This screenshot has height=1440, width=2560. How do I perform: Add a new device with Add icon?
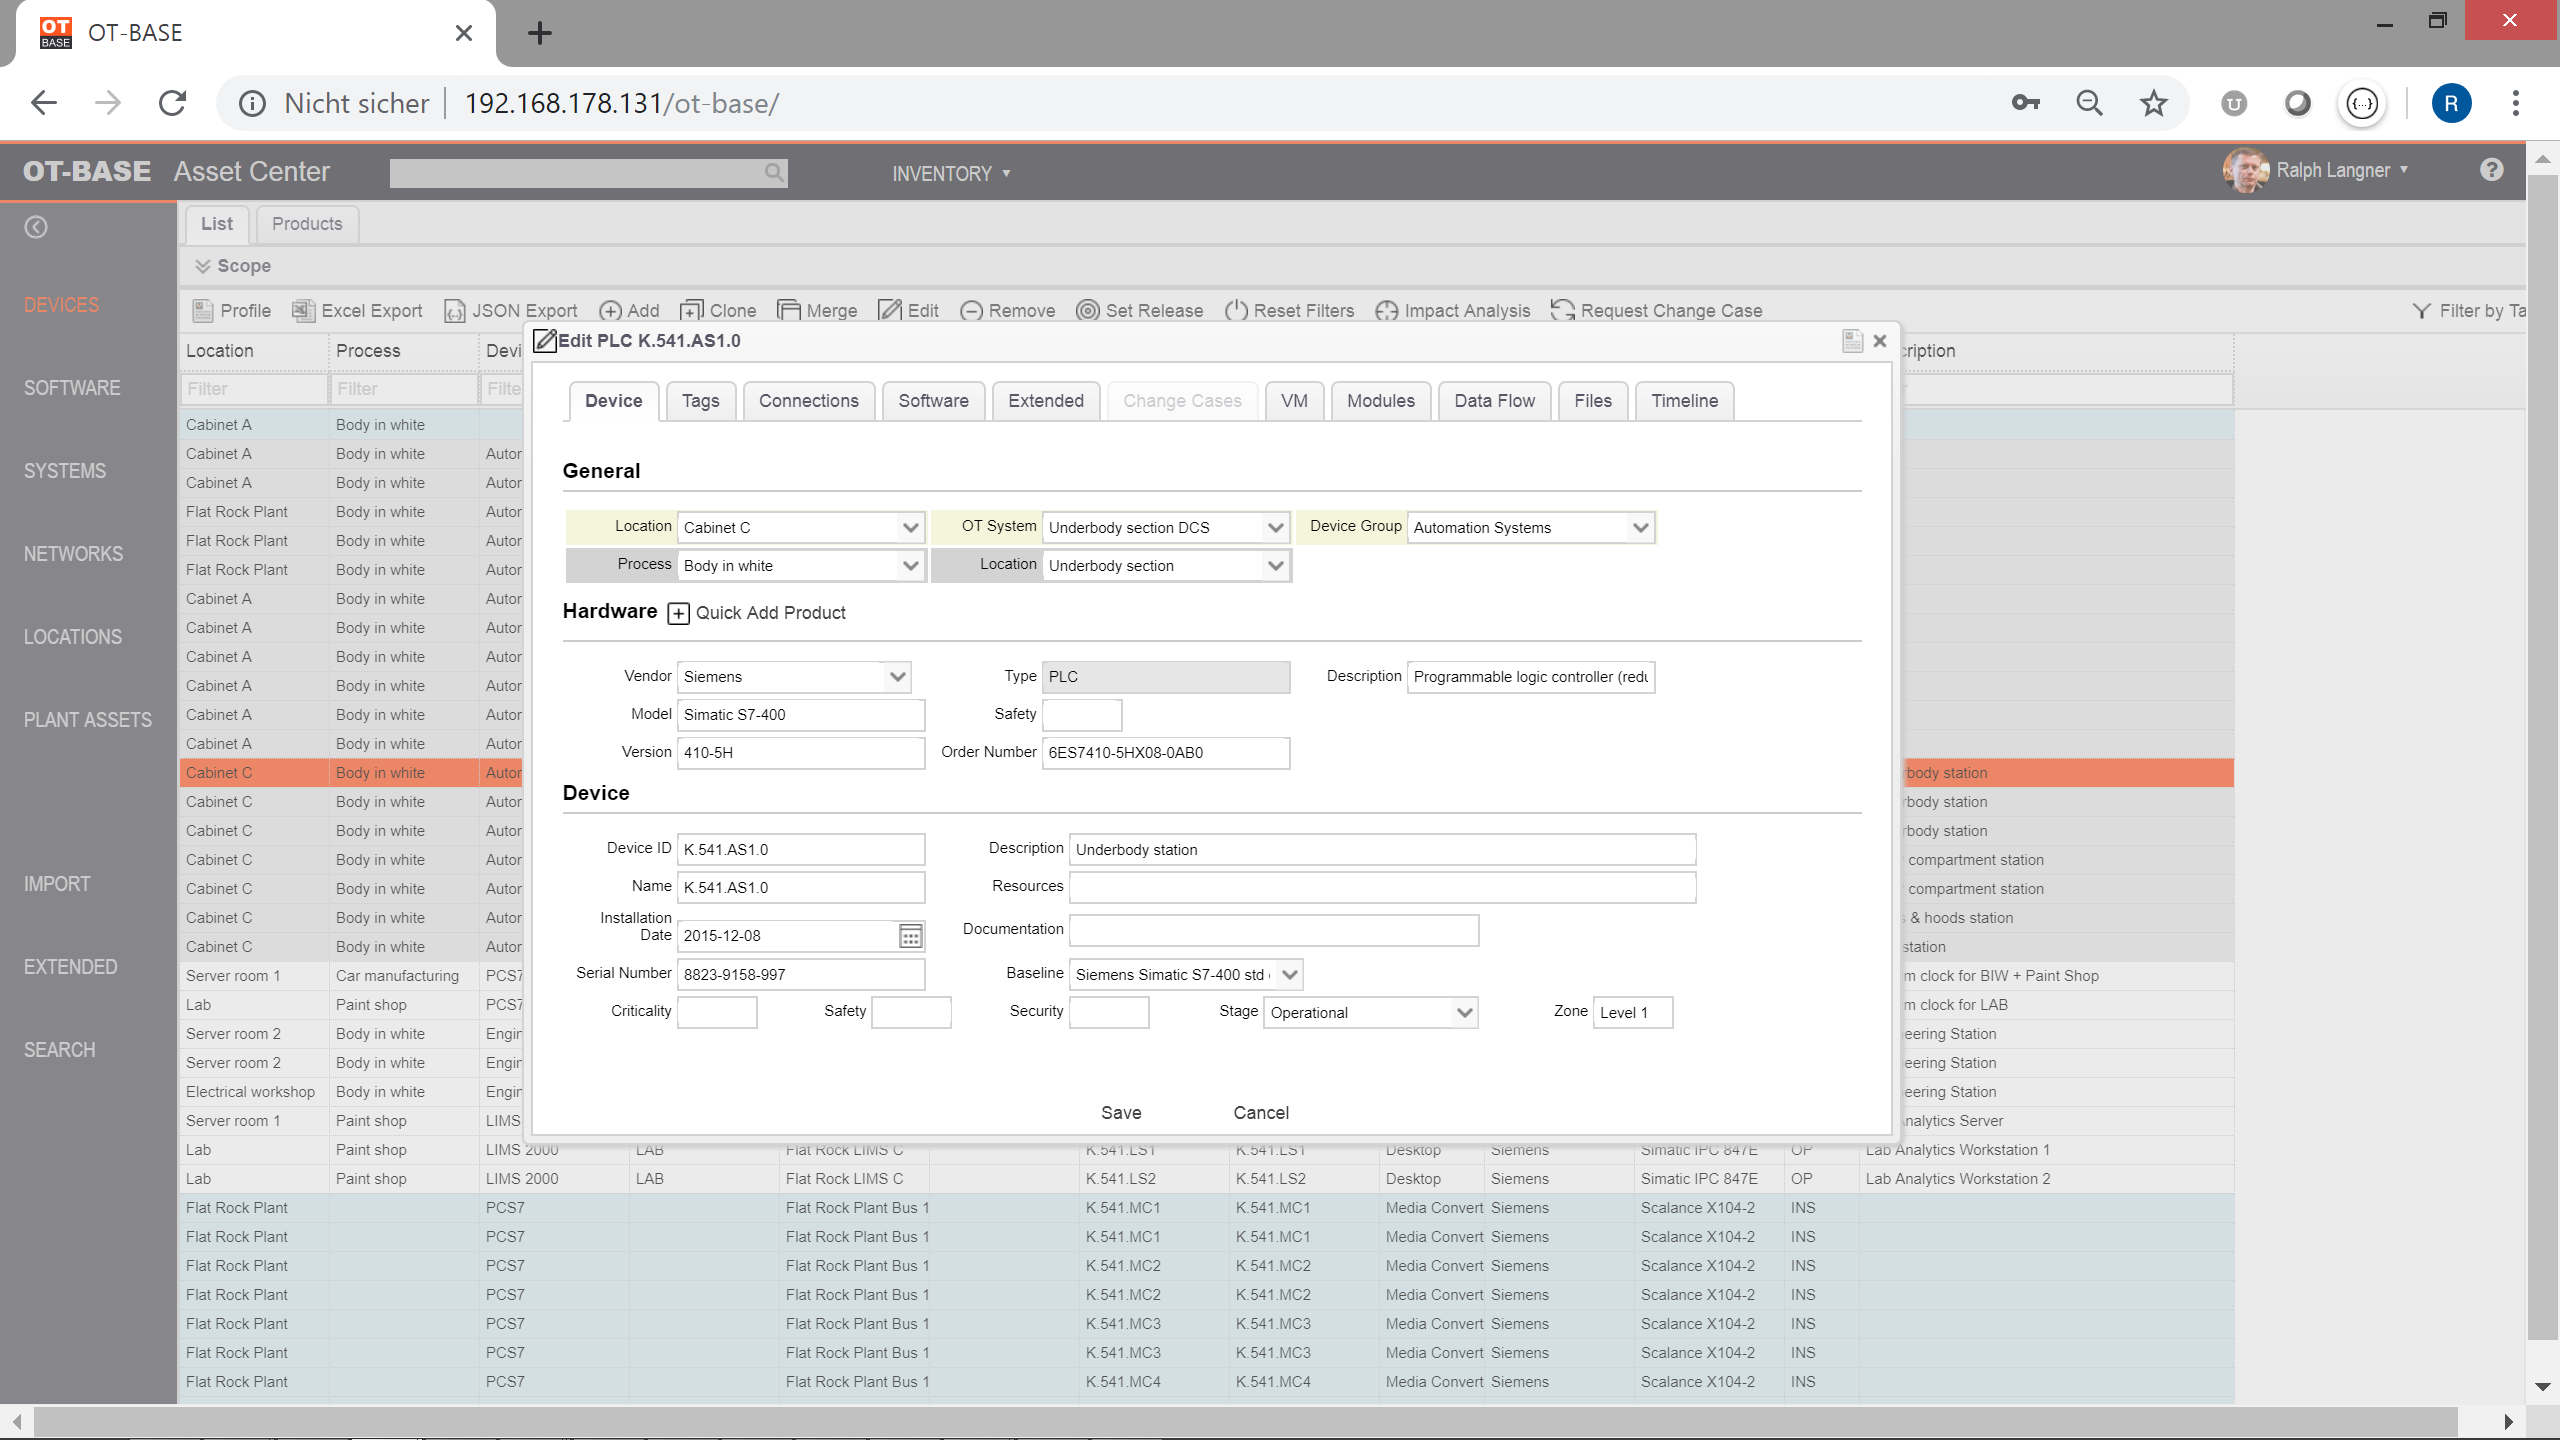[x=611, y=311]
